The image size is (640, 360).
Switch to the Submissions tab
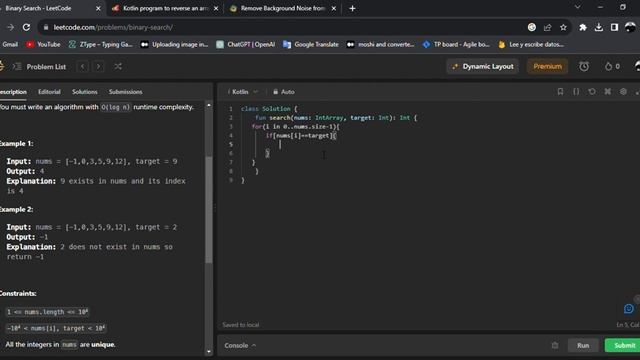pyautogui.click(x=126, y=92)
